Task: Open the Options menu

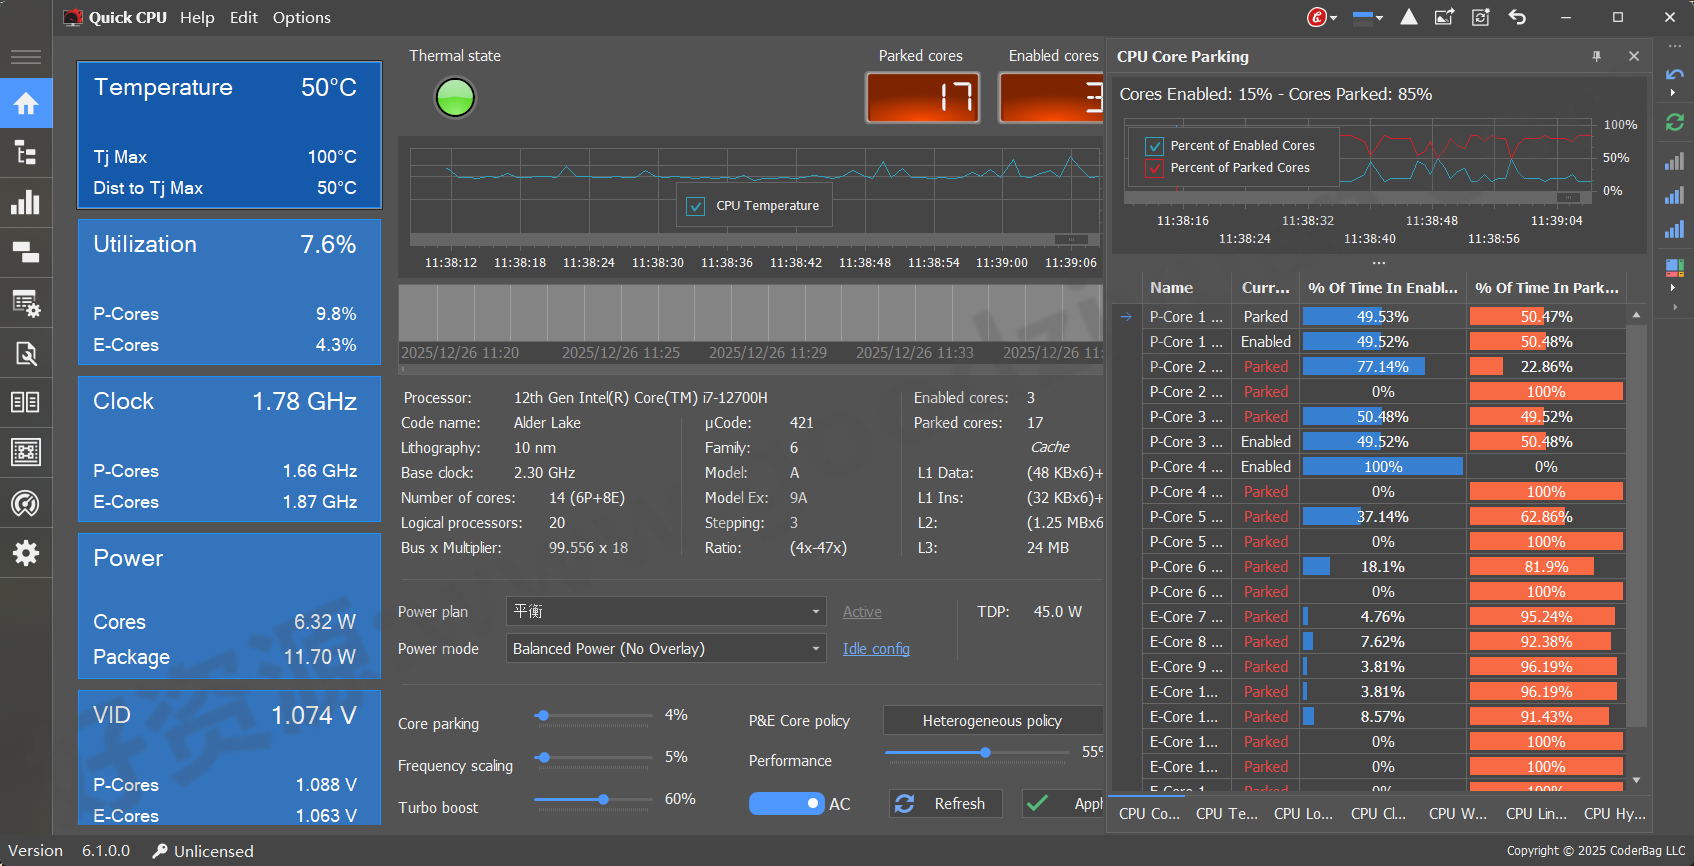Action: [301, 17]
